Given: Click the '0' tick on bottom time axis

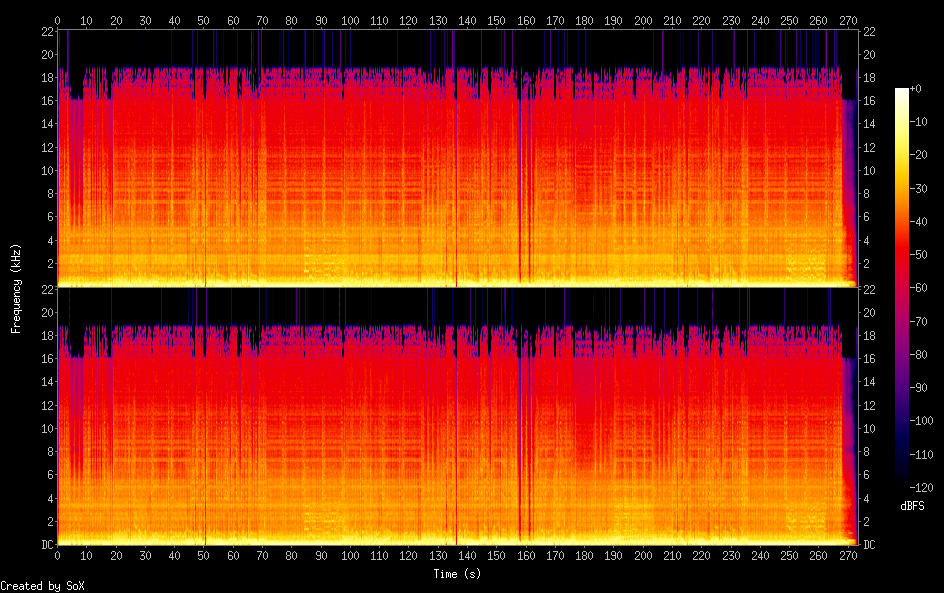Looking at the screenshot, I should pyautogui.click(x=57, y=556).
